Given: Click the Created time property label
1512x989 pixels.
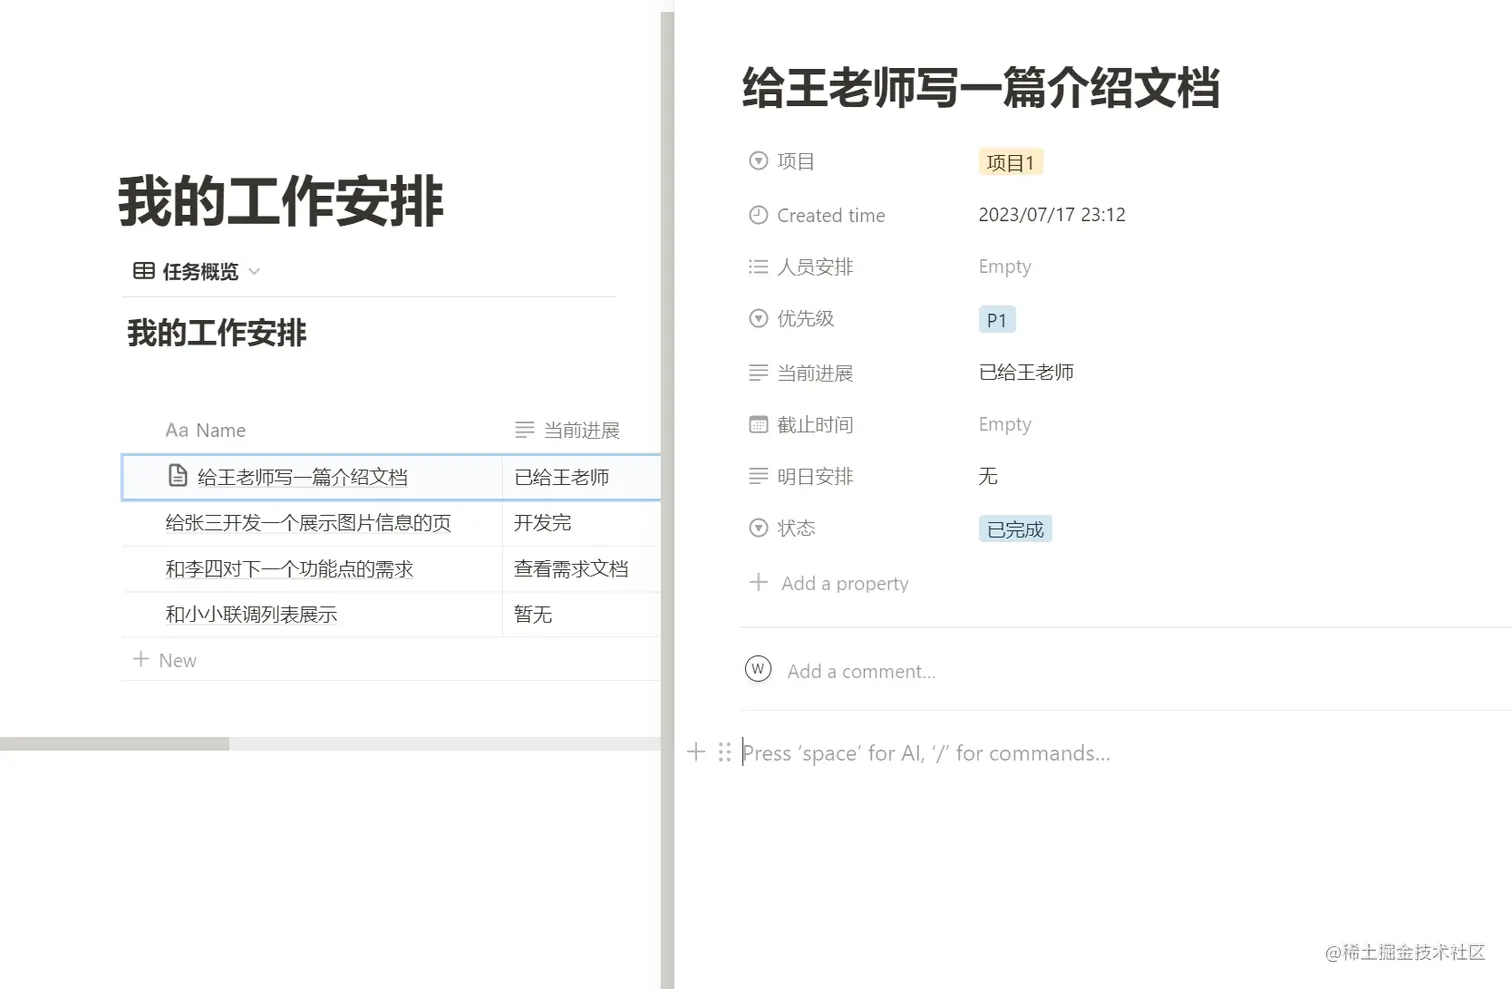Looking at the screenshot, I should [831, 215].
